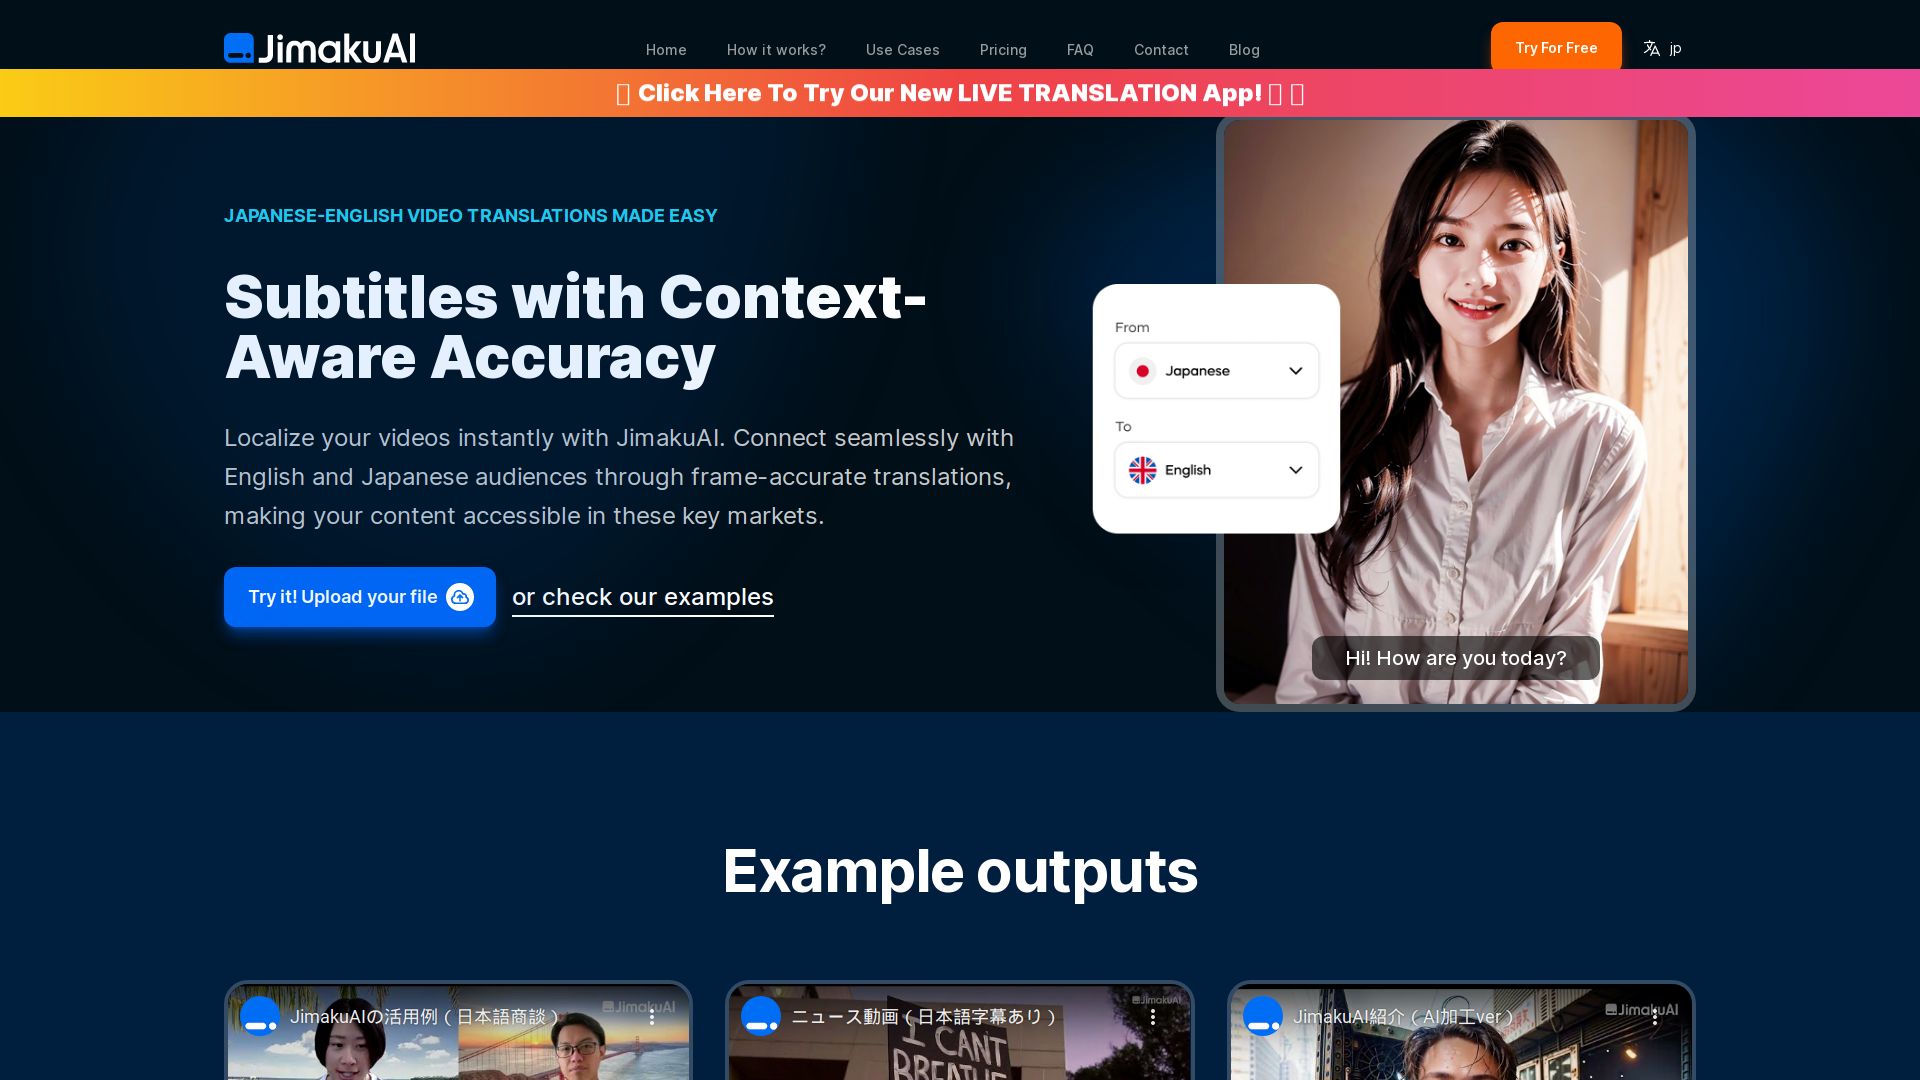
Task: Open the Use Cases menu item
Action: (903, 50)
